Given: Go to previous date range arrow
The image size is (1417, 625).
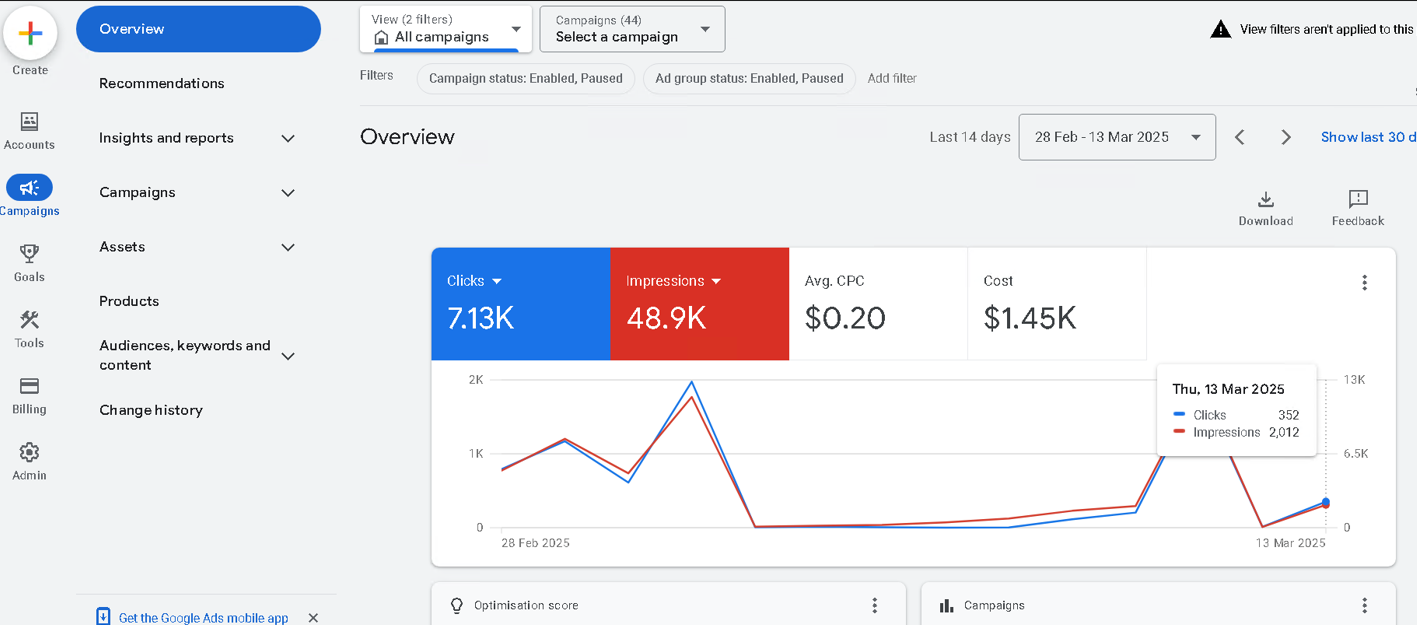Looking at the screenshot, I should (x=1240, y=137).
